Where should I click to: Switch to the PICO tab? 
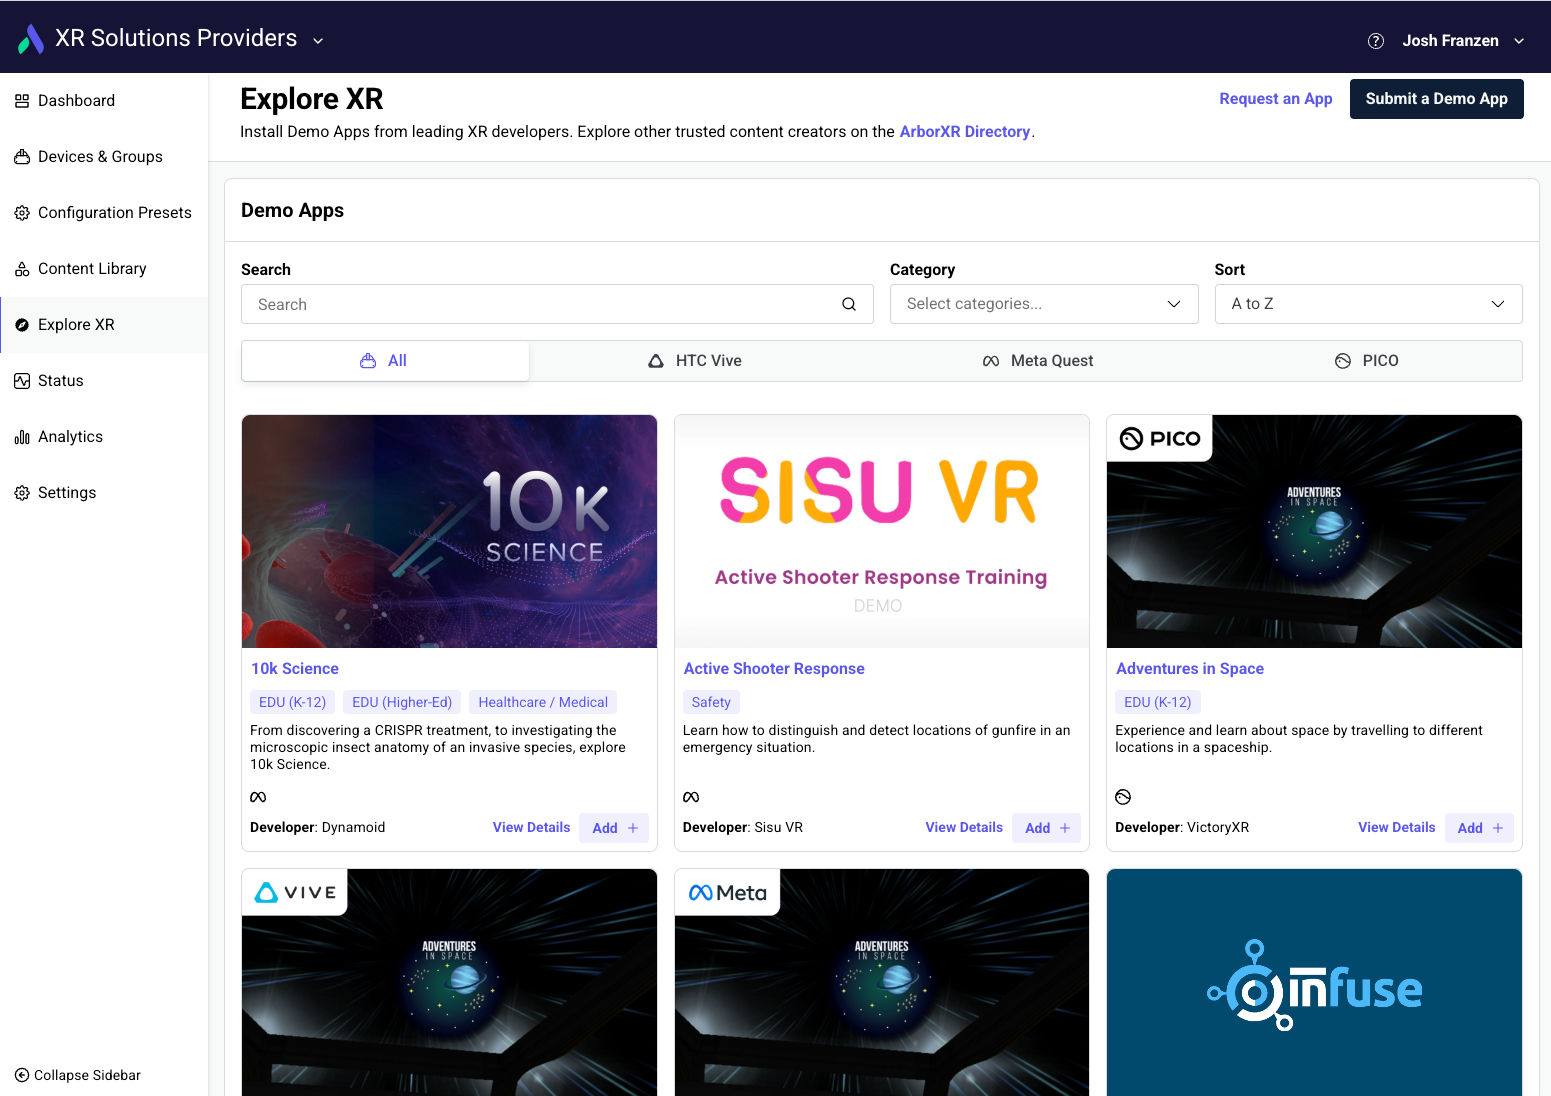pyautogui.click(x=1367, y=361)
